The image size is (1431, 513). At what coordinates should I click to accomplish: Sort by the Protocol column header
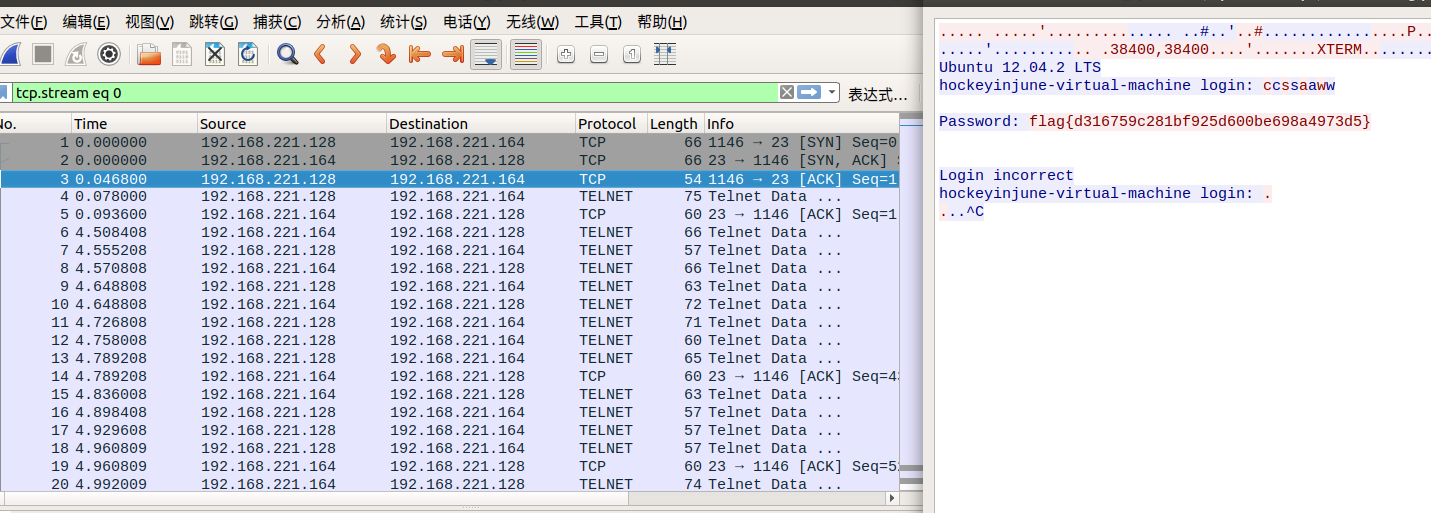(611, 124)
